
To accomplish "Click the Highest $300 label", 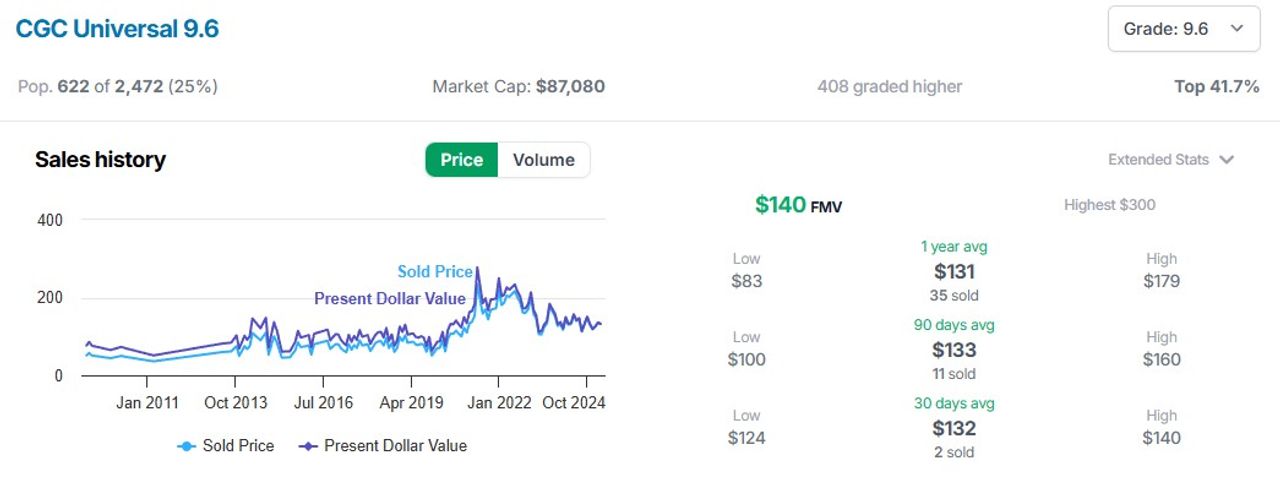I will [x=1110, y=205].
